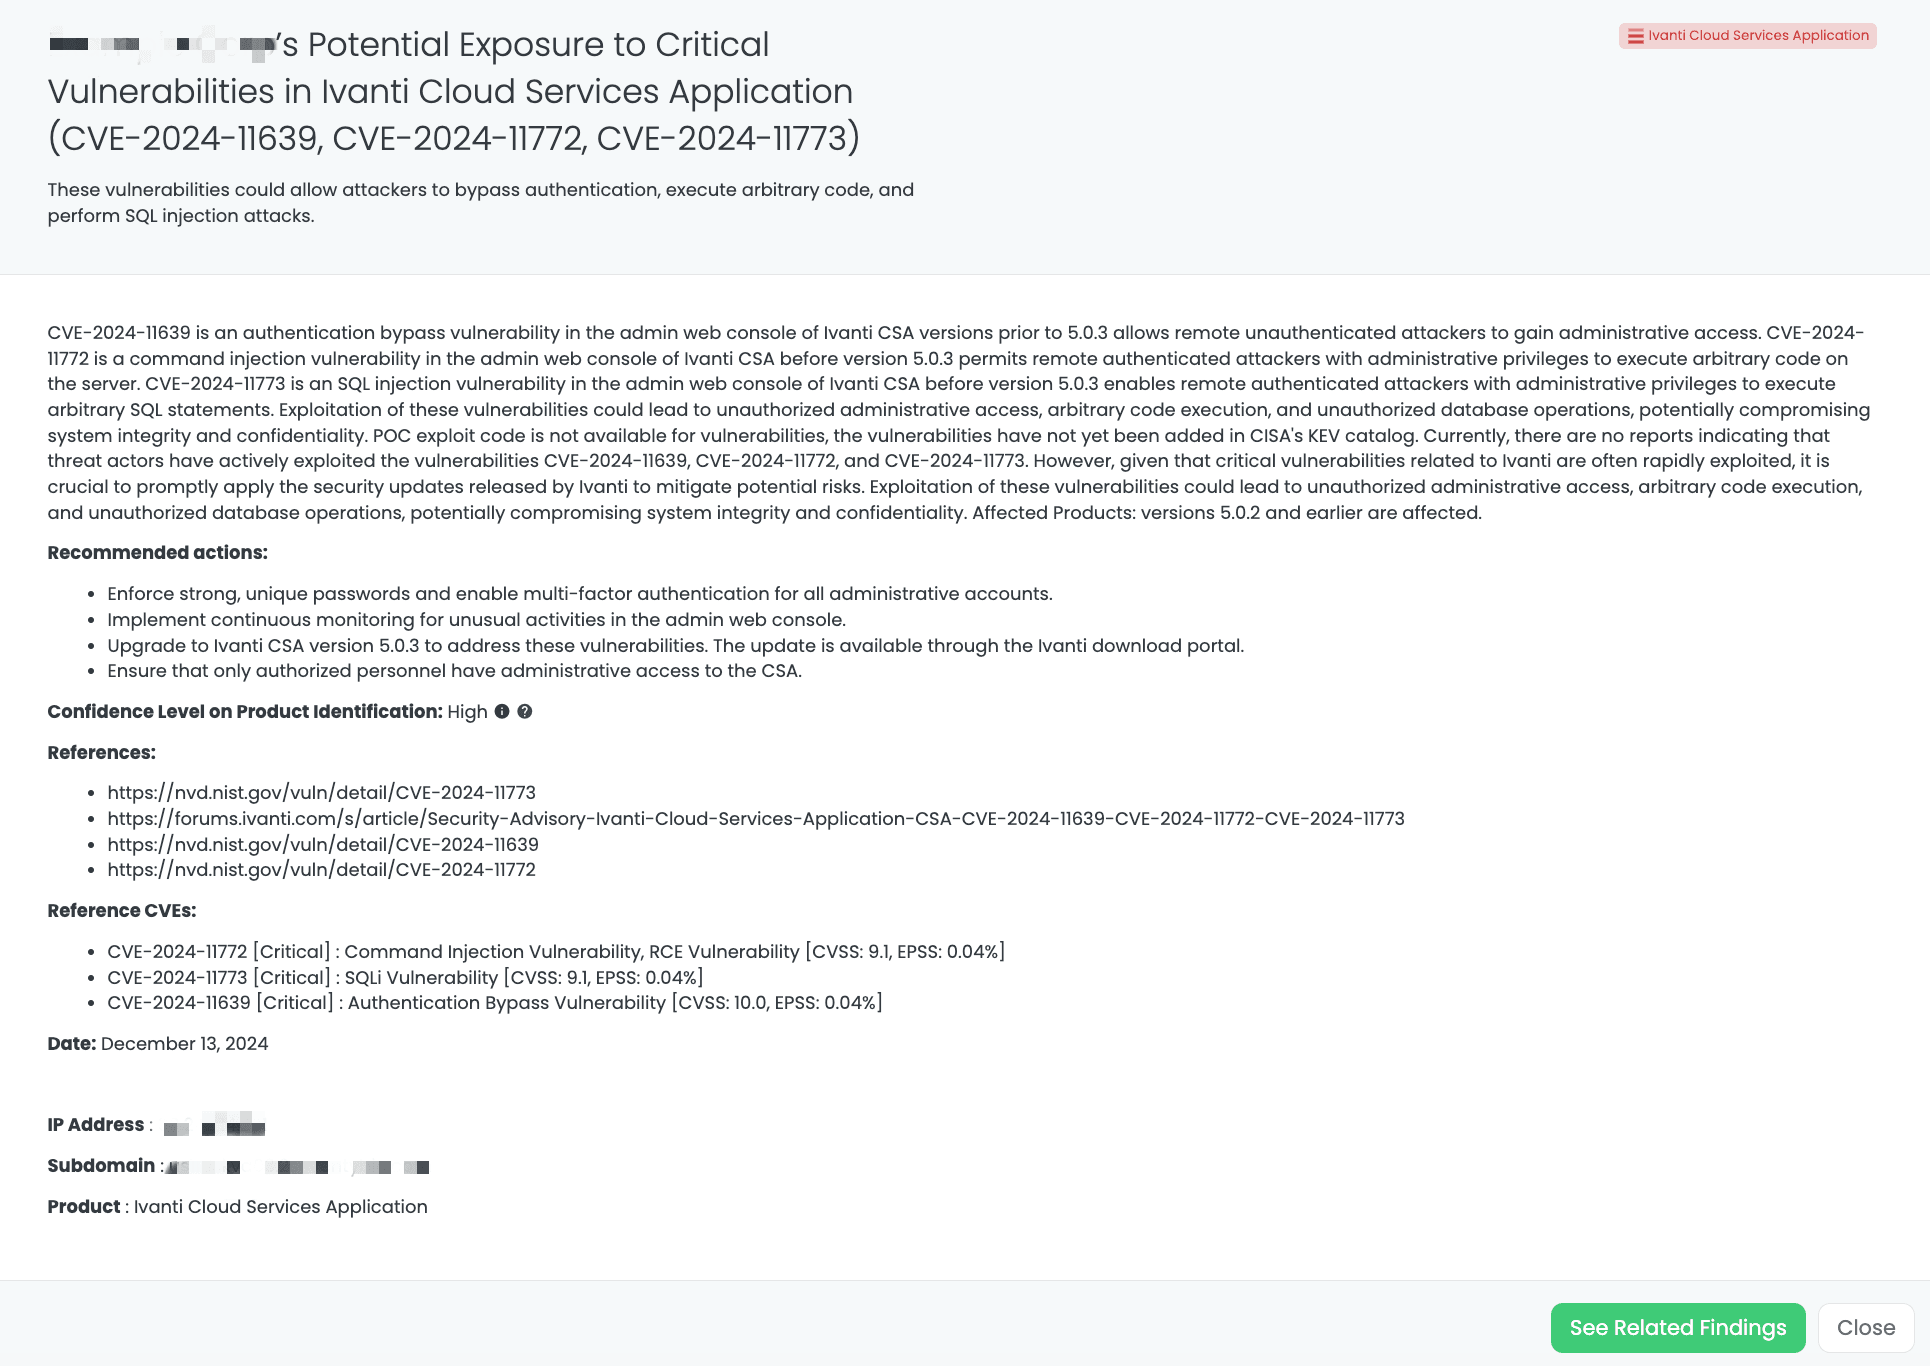Click the redacted Subdomain value

[298, 1166]
